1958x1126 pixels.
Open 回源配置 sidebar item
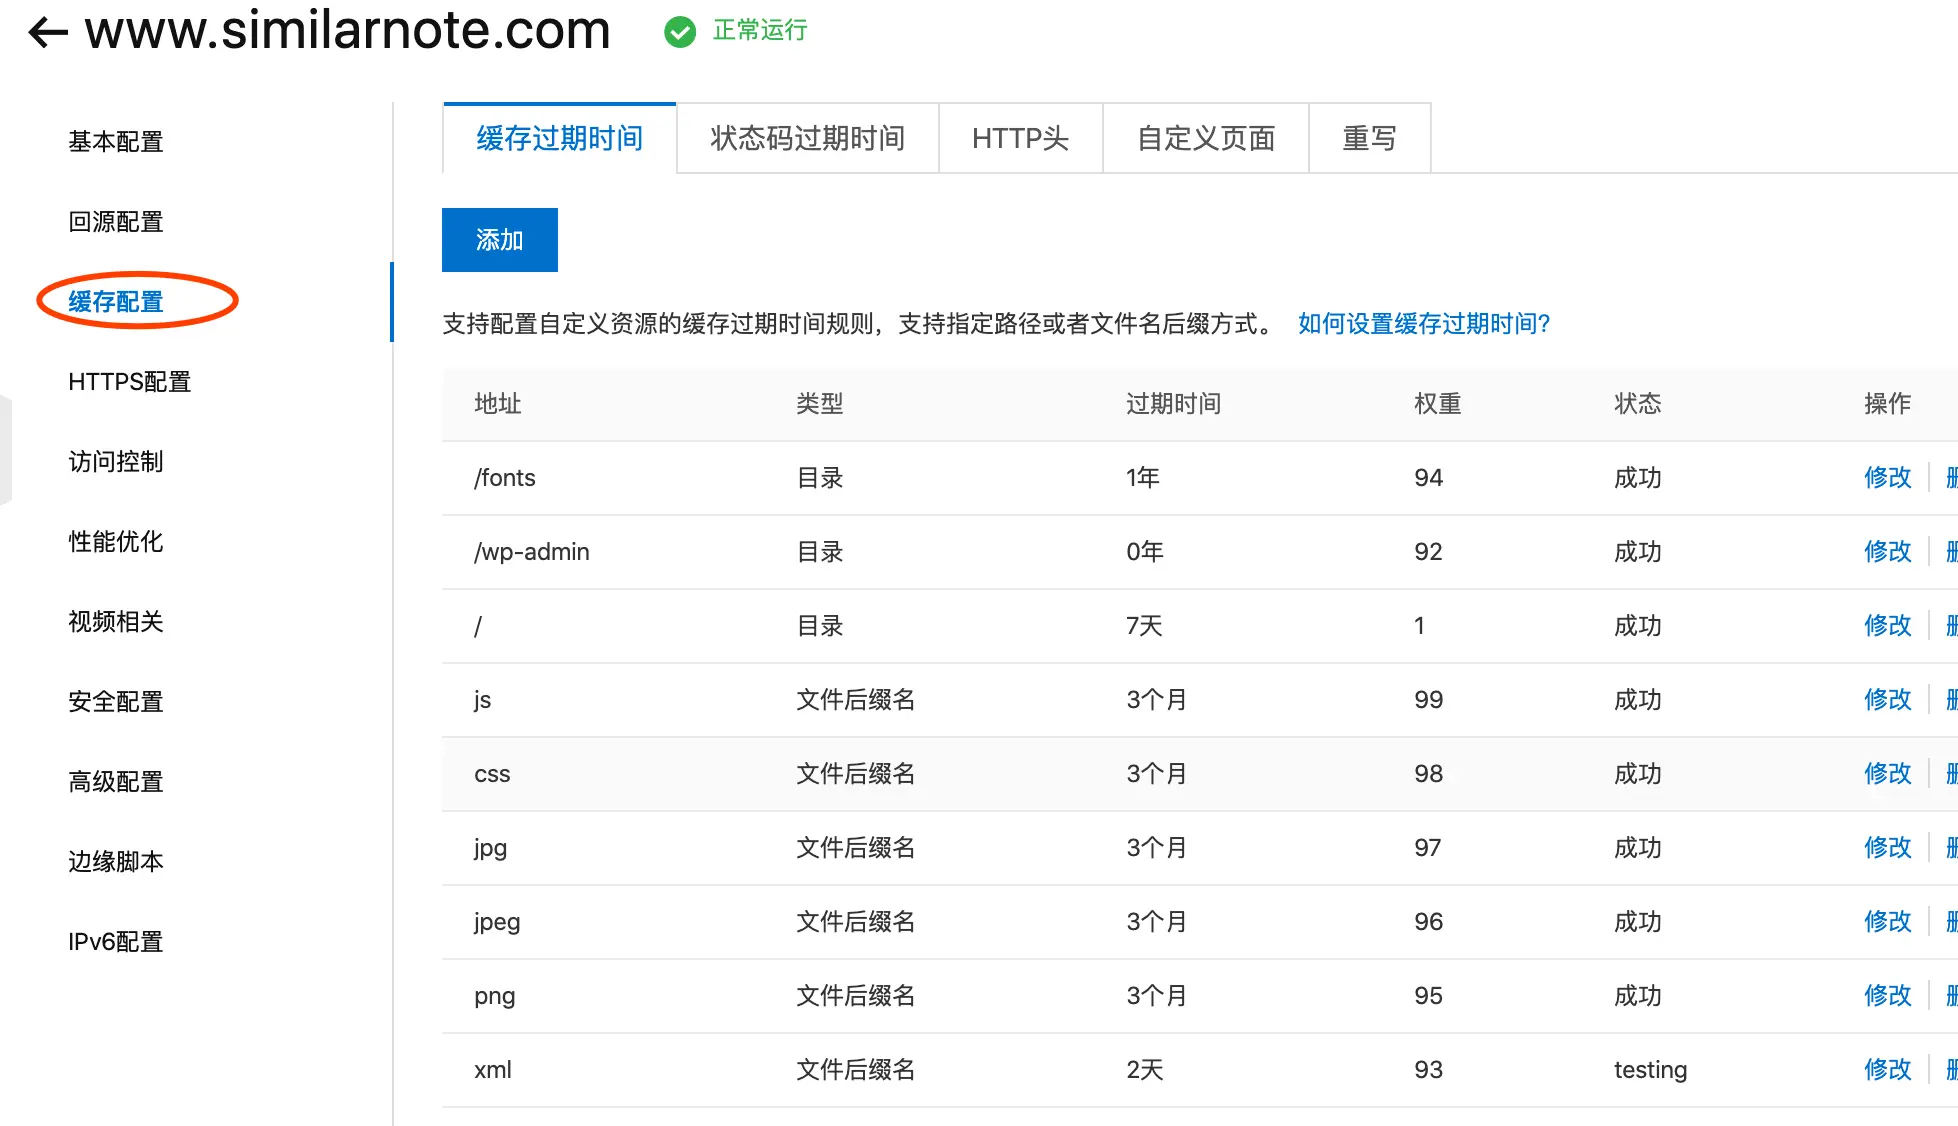coord(116,222)
